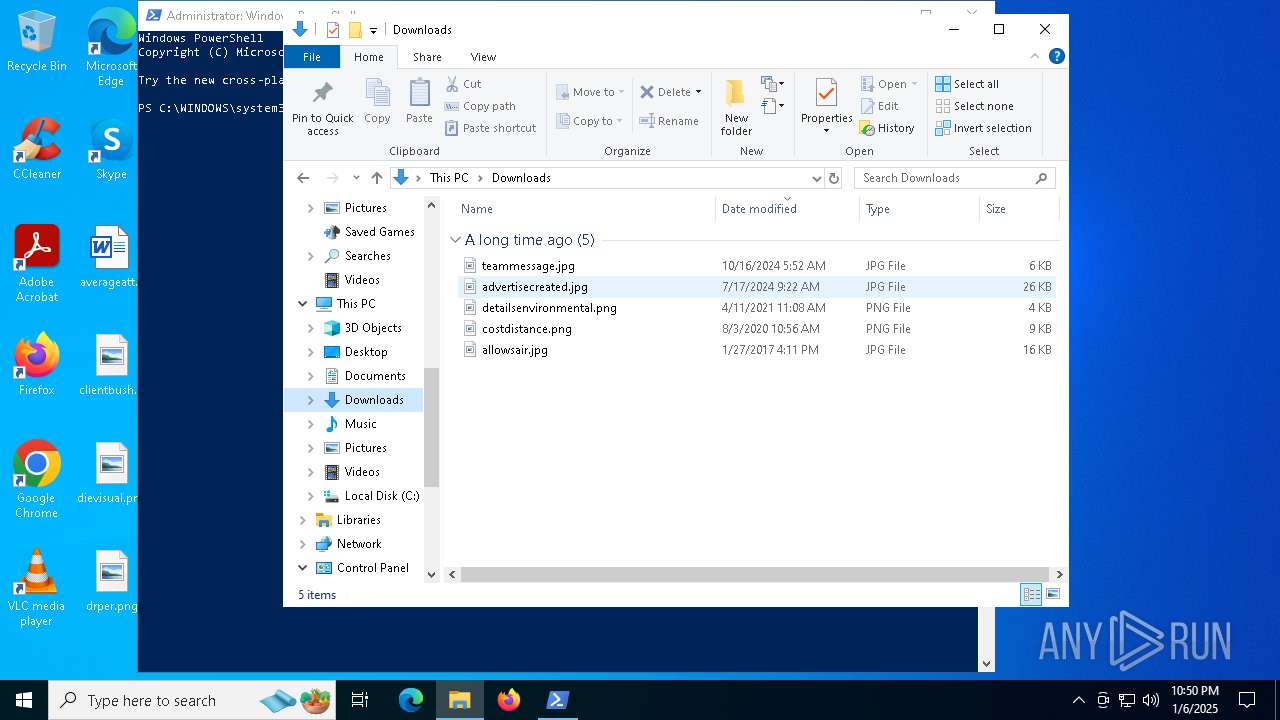Sort by Size column header
This screenshot has height=720, width=1280.
pos(1018,209)
